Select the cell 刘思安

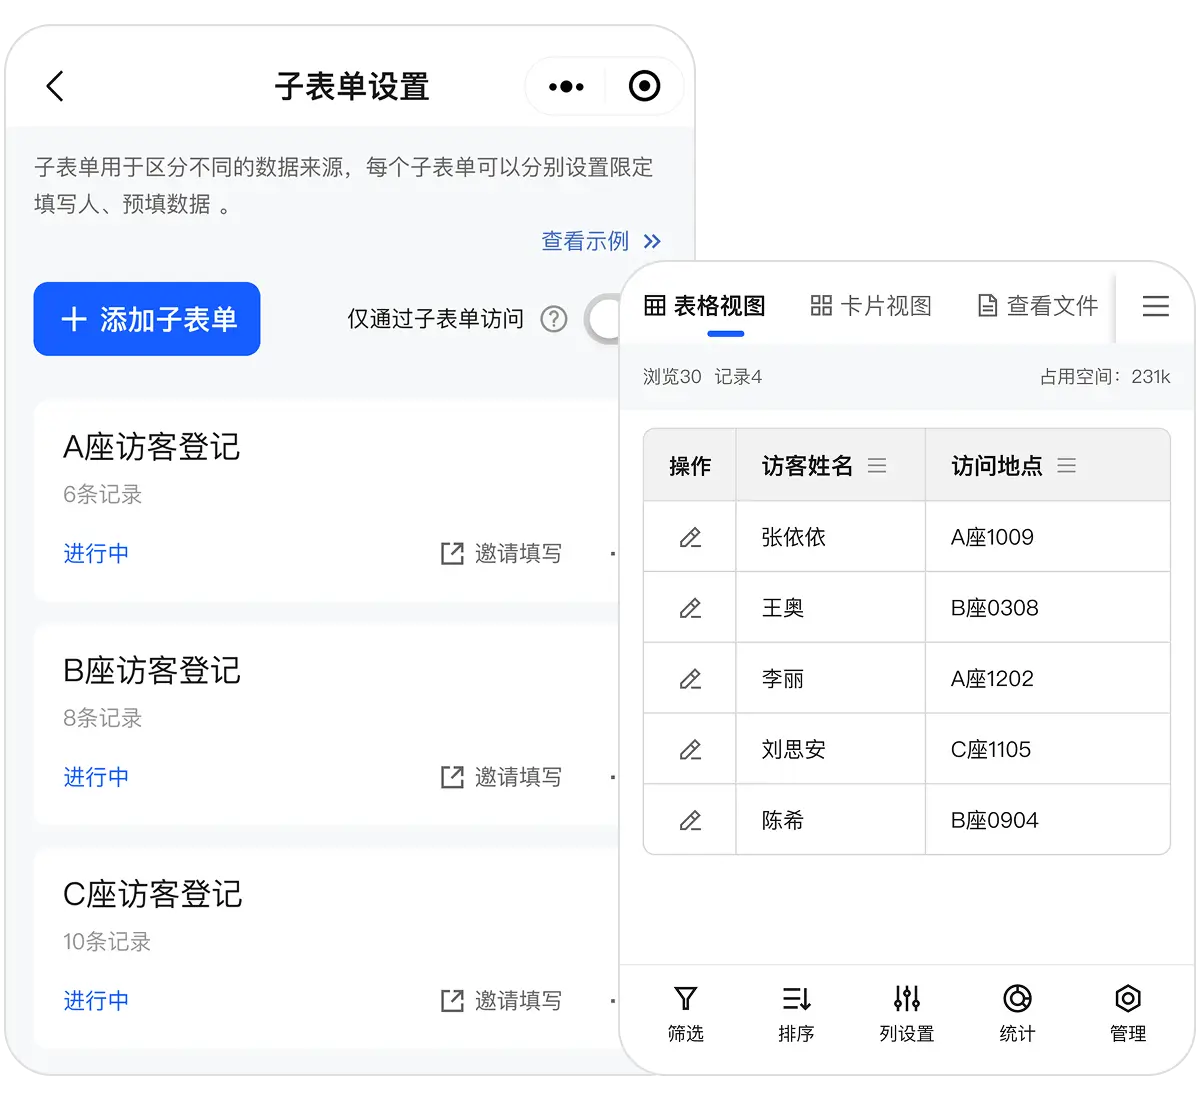(831, 749)
